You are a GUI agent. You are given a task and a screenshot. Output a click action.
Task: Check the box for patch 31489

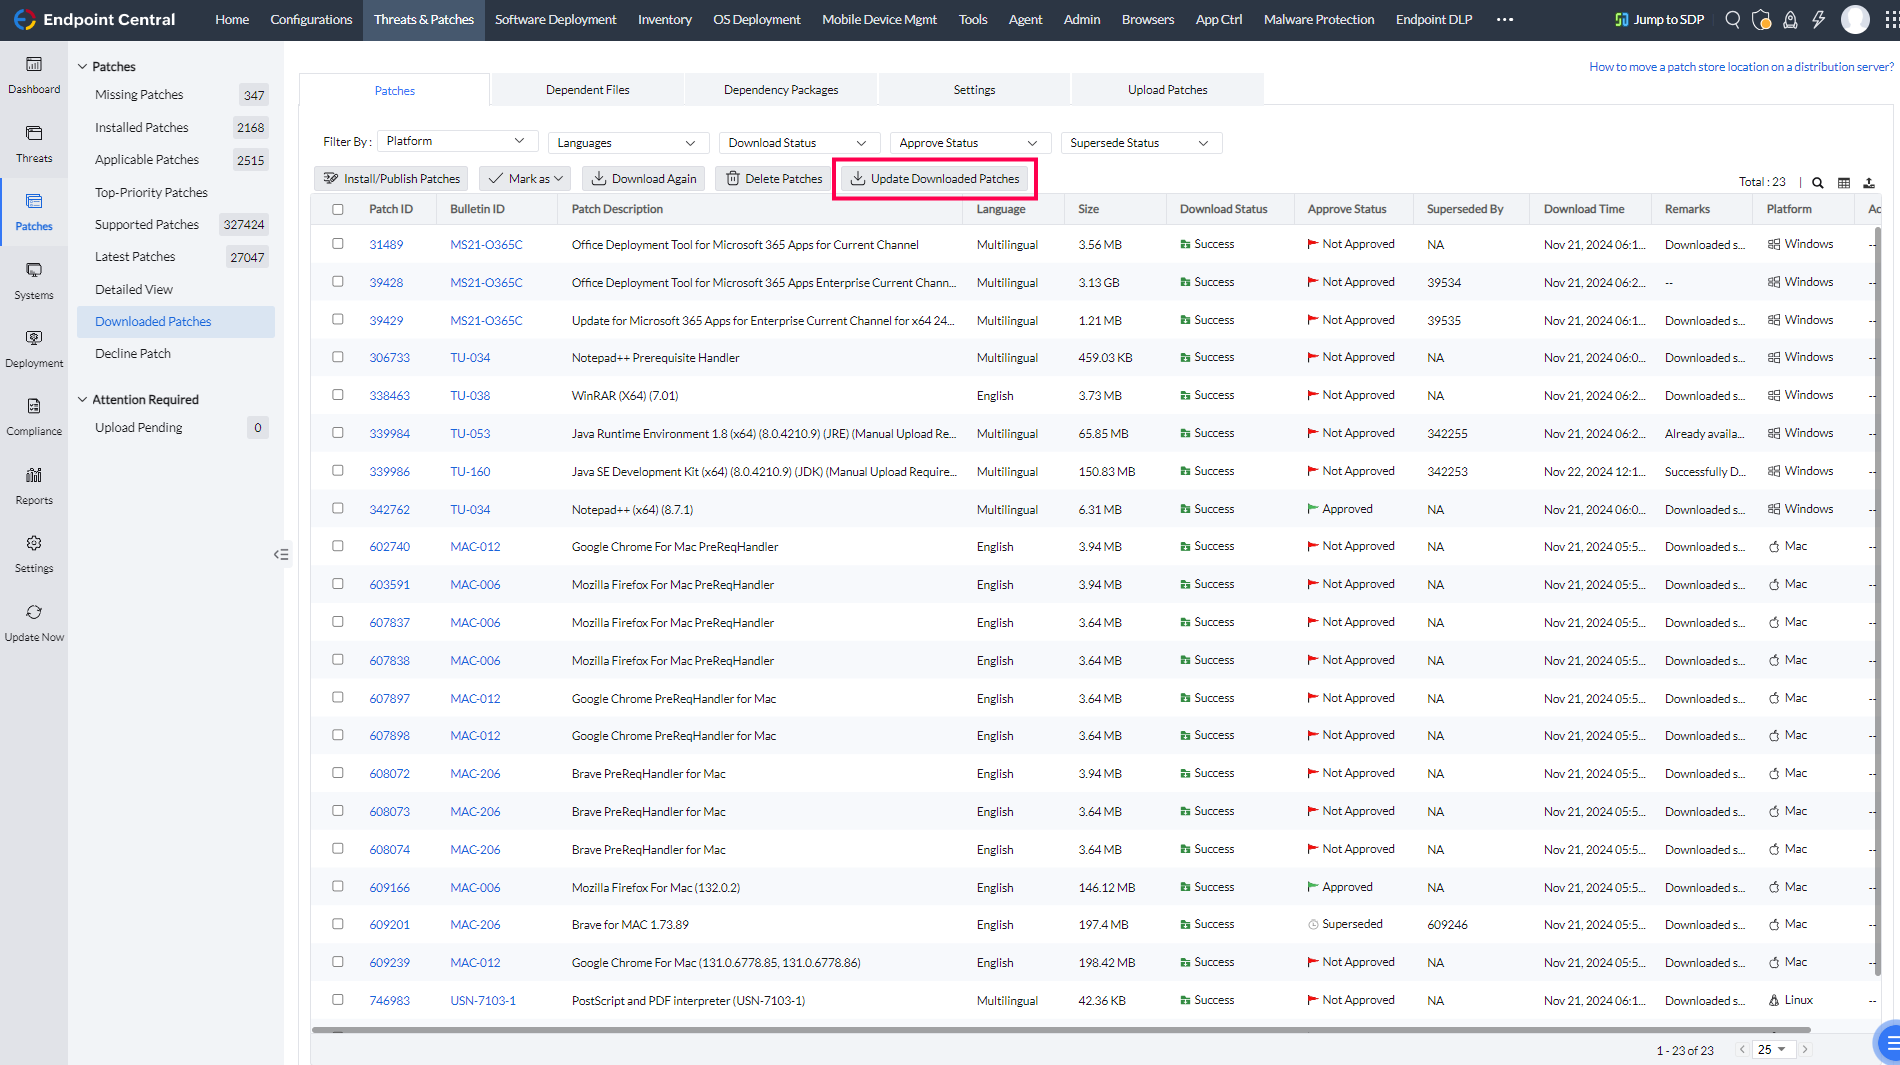338,244
